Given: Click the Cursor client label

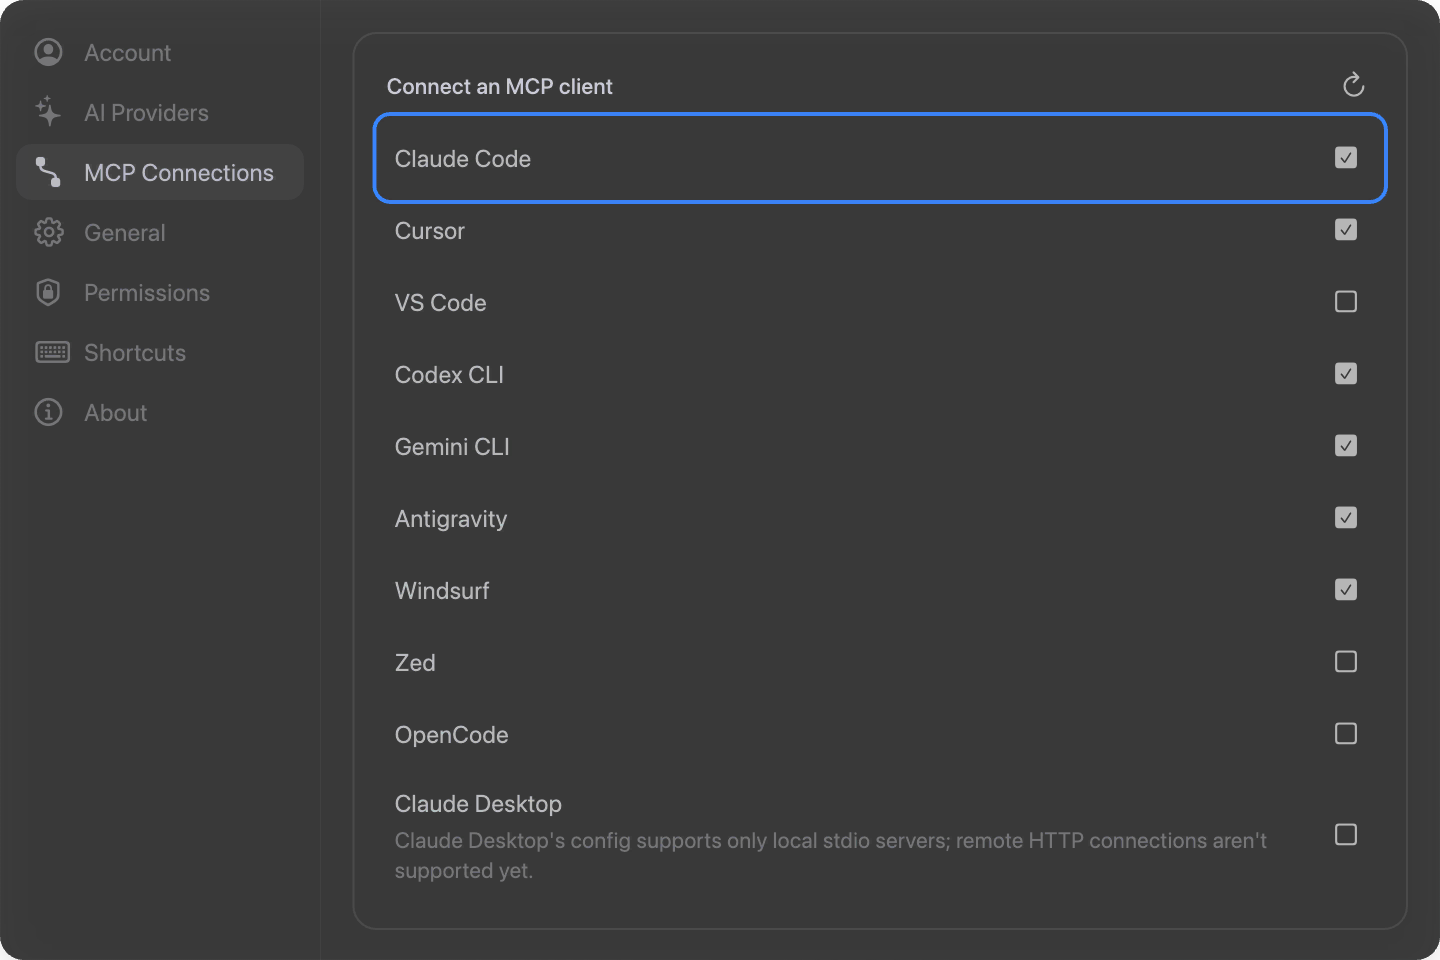Looking at the screenshot, I should [429, 231].
